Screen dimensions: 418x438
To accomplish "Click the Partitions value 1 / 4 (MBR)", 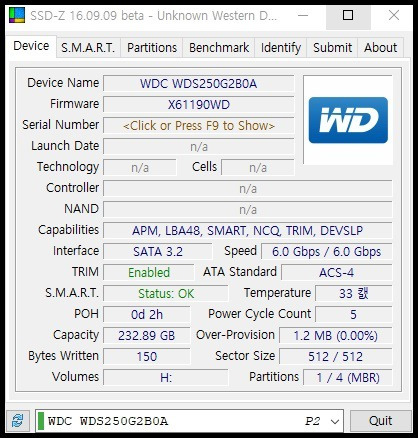I will click(x=348, y=378).
